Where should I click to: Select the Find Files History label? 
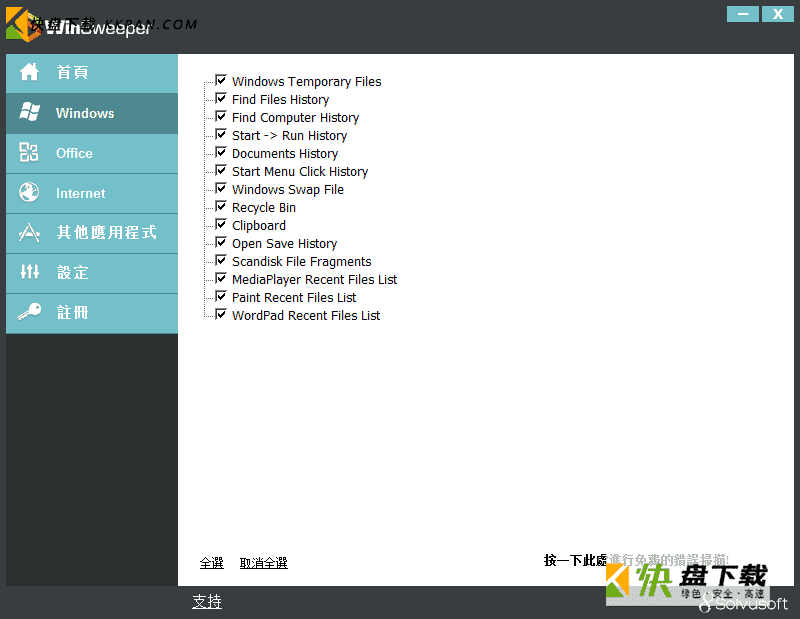(x=281, y=100)
